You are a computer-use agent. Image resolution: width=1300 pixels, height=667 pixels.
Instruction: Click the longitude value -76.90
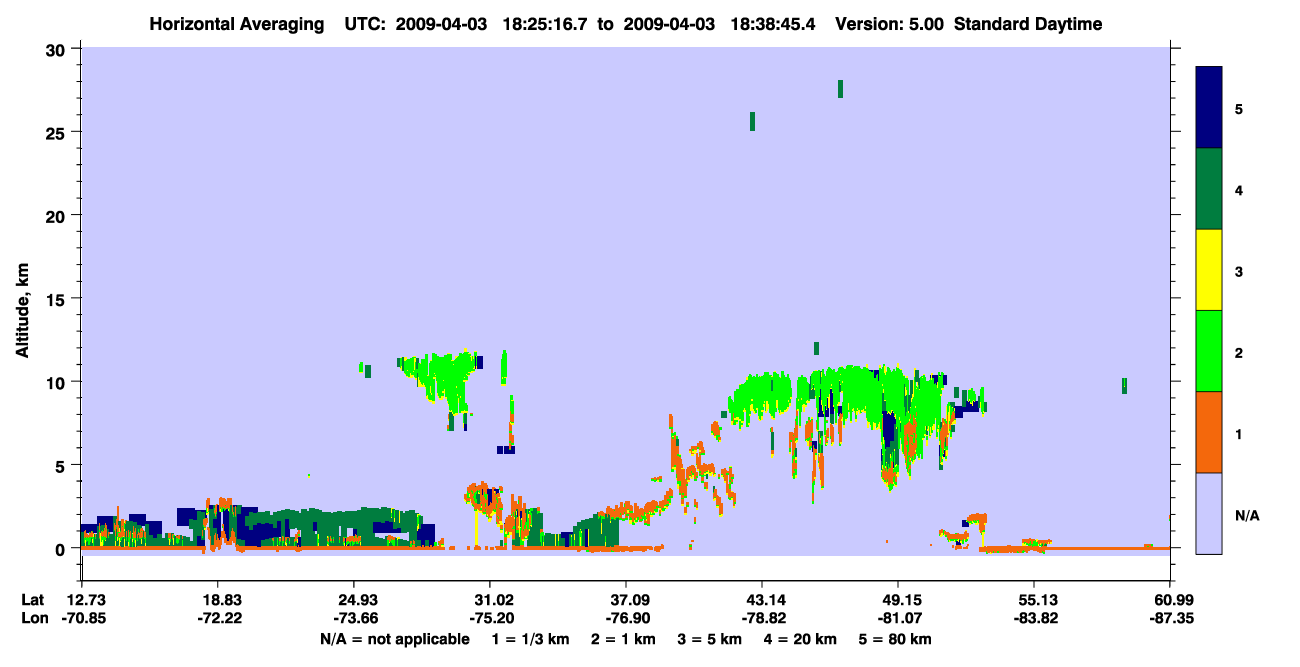point(626,618)
